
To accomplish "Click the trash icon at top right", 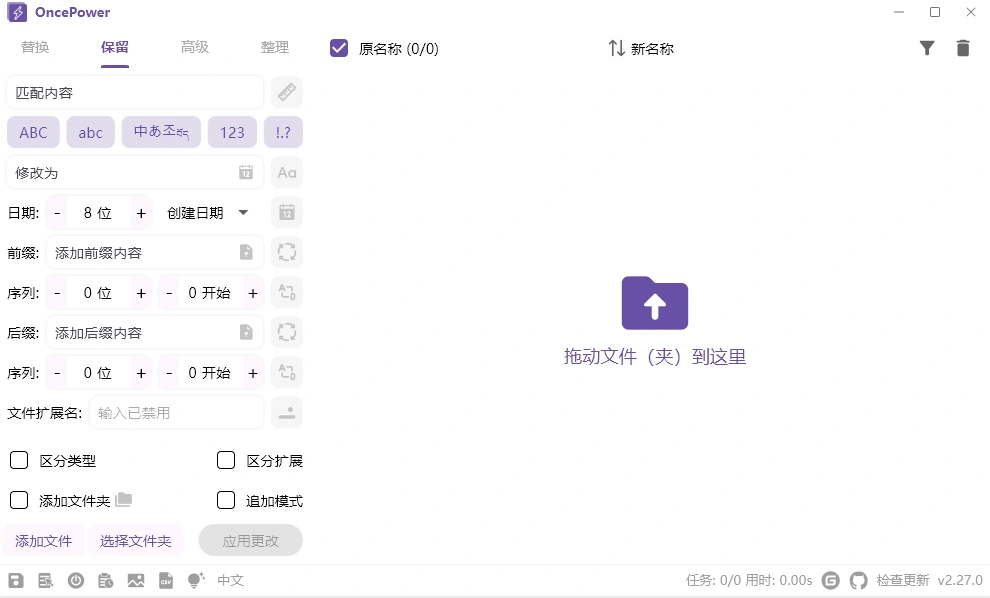I will point(963,47).
